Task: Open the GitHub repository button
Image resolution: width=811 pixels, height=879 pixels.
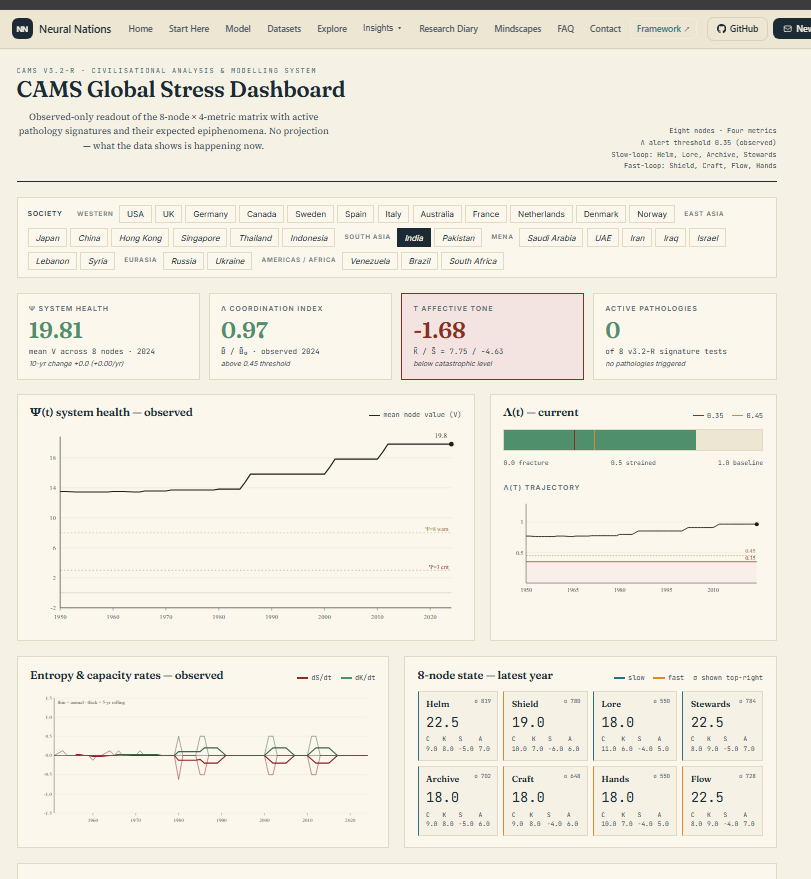Action: tap(737, 29)
